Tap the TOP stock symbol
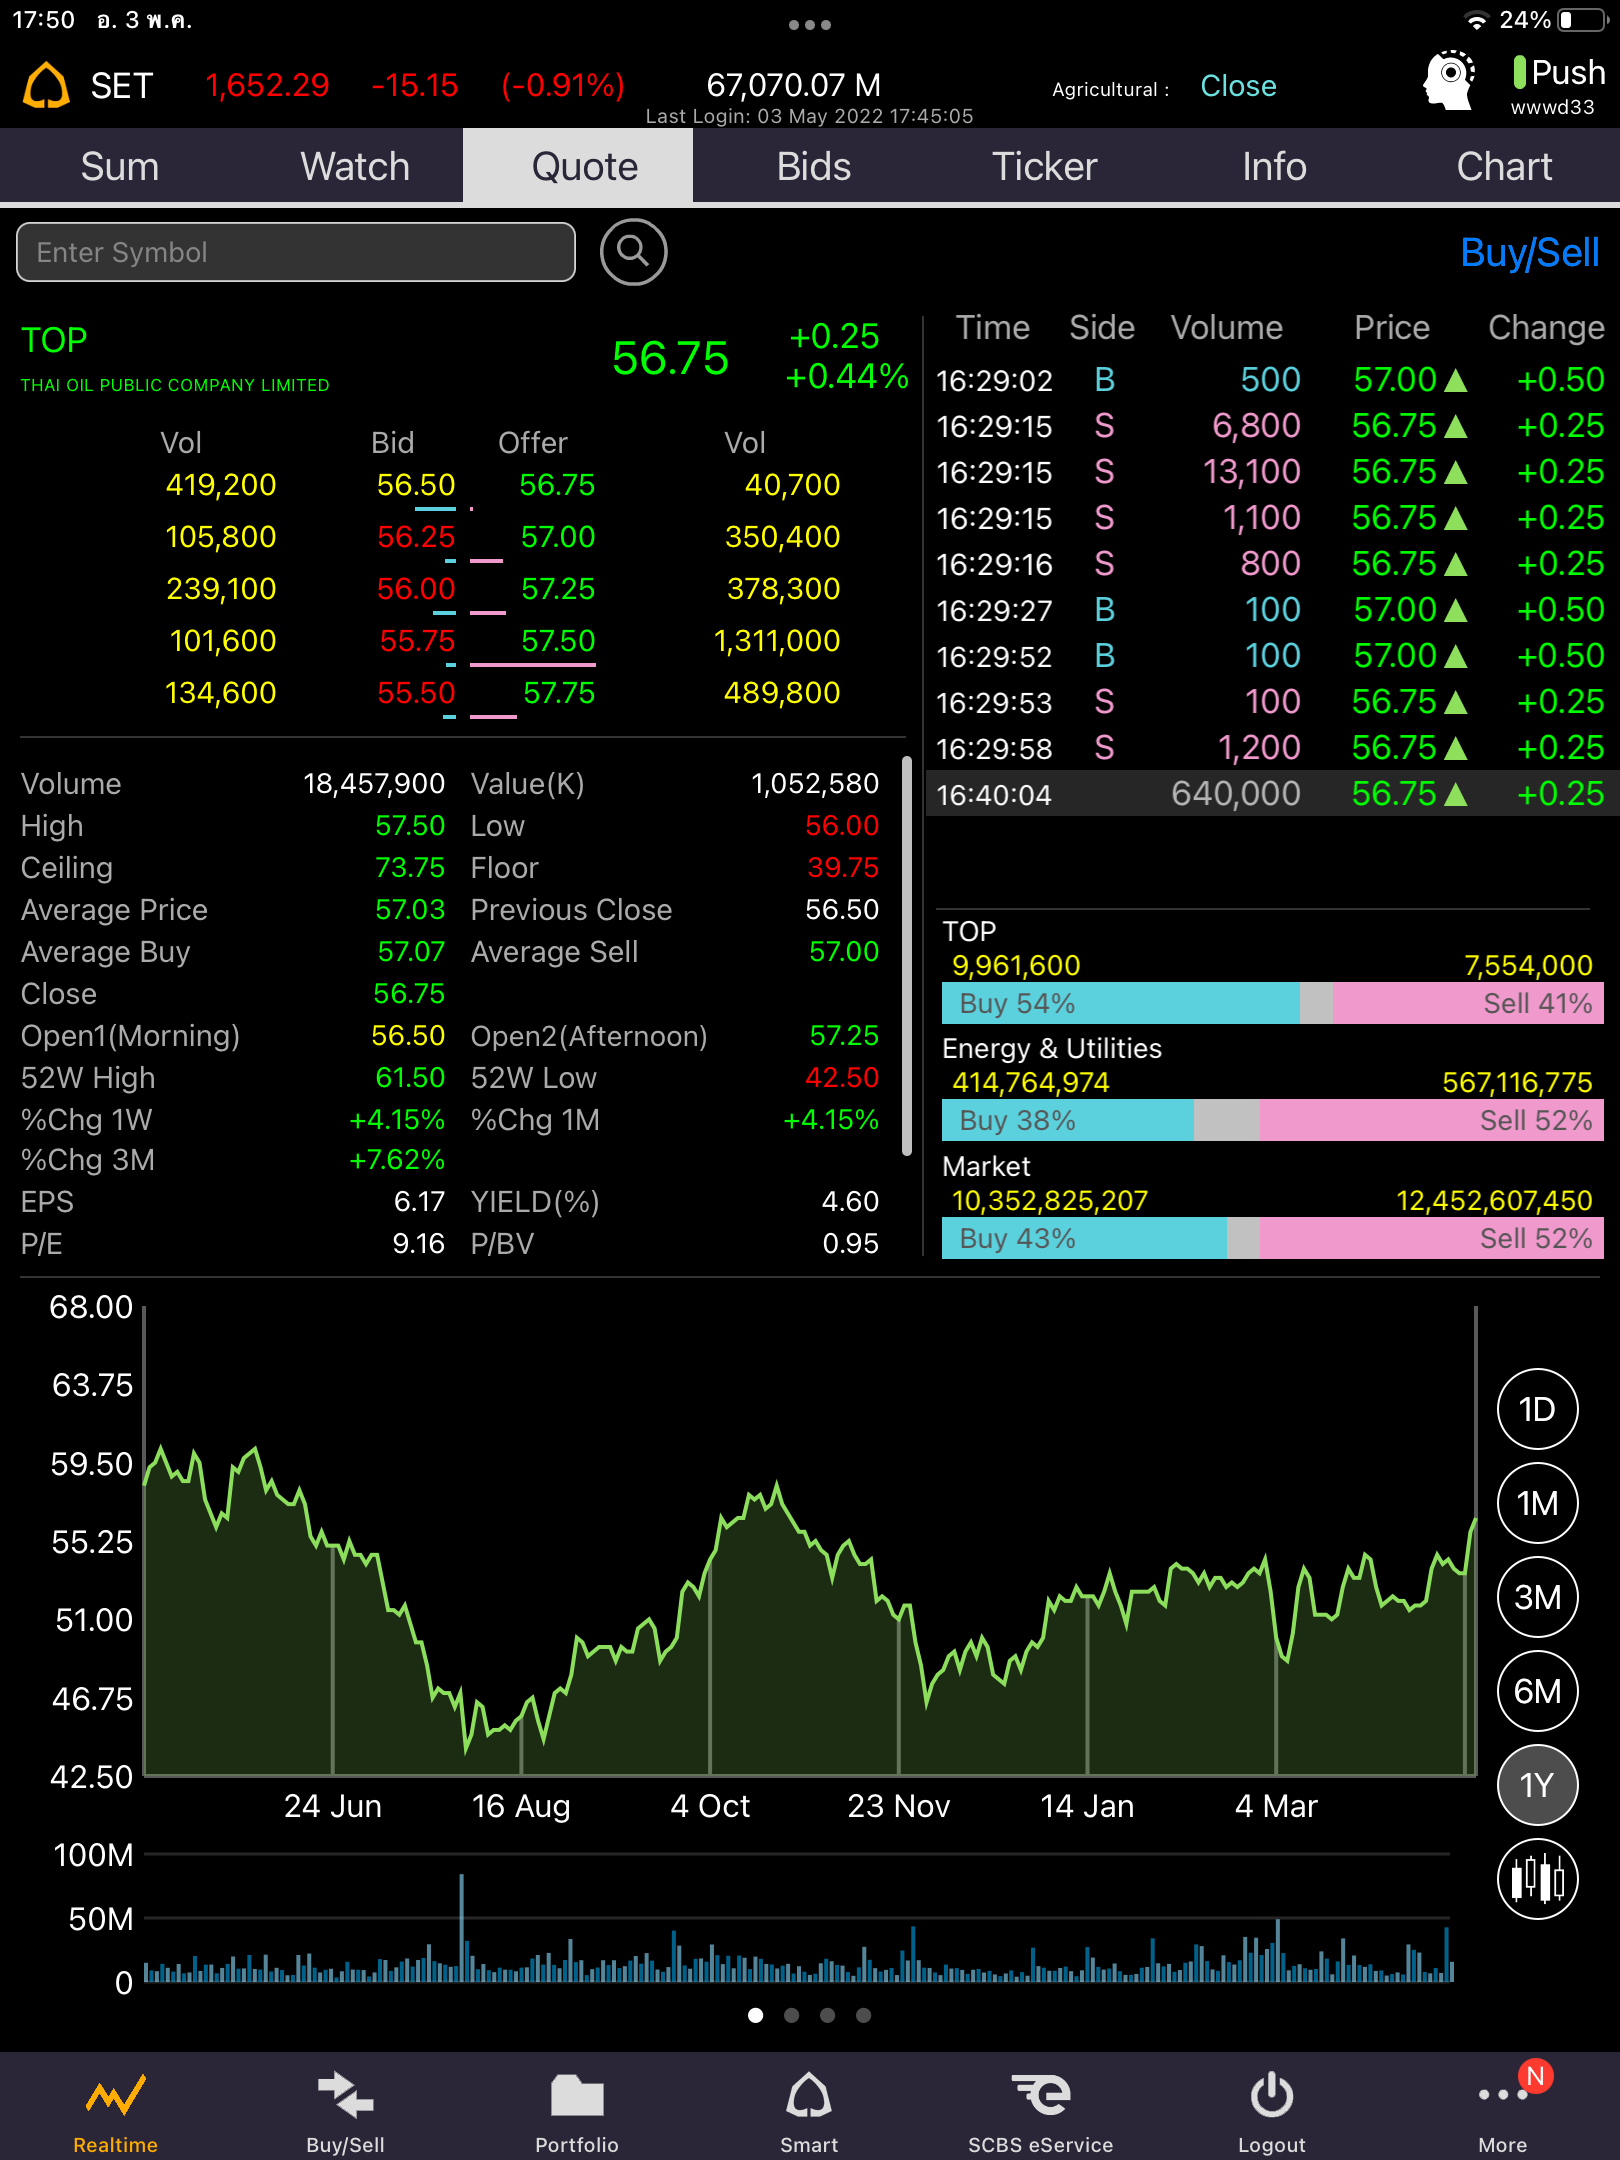1620x2160 pixels. point(54,340)
